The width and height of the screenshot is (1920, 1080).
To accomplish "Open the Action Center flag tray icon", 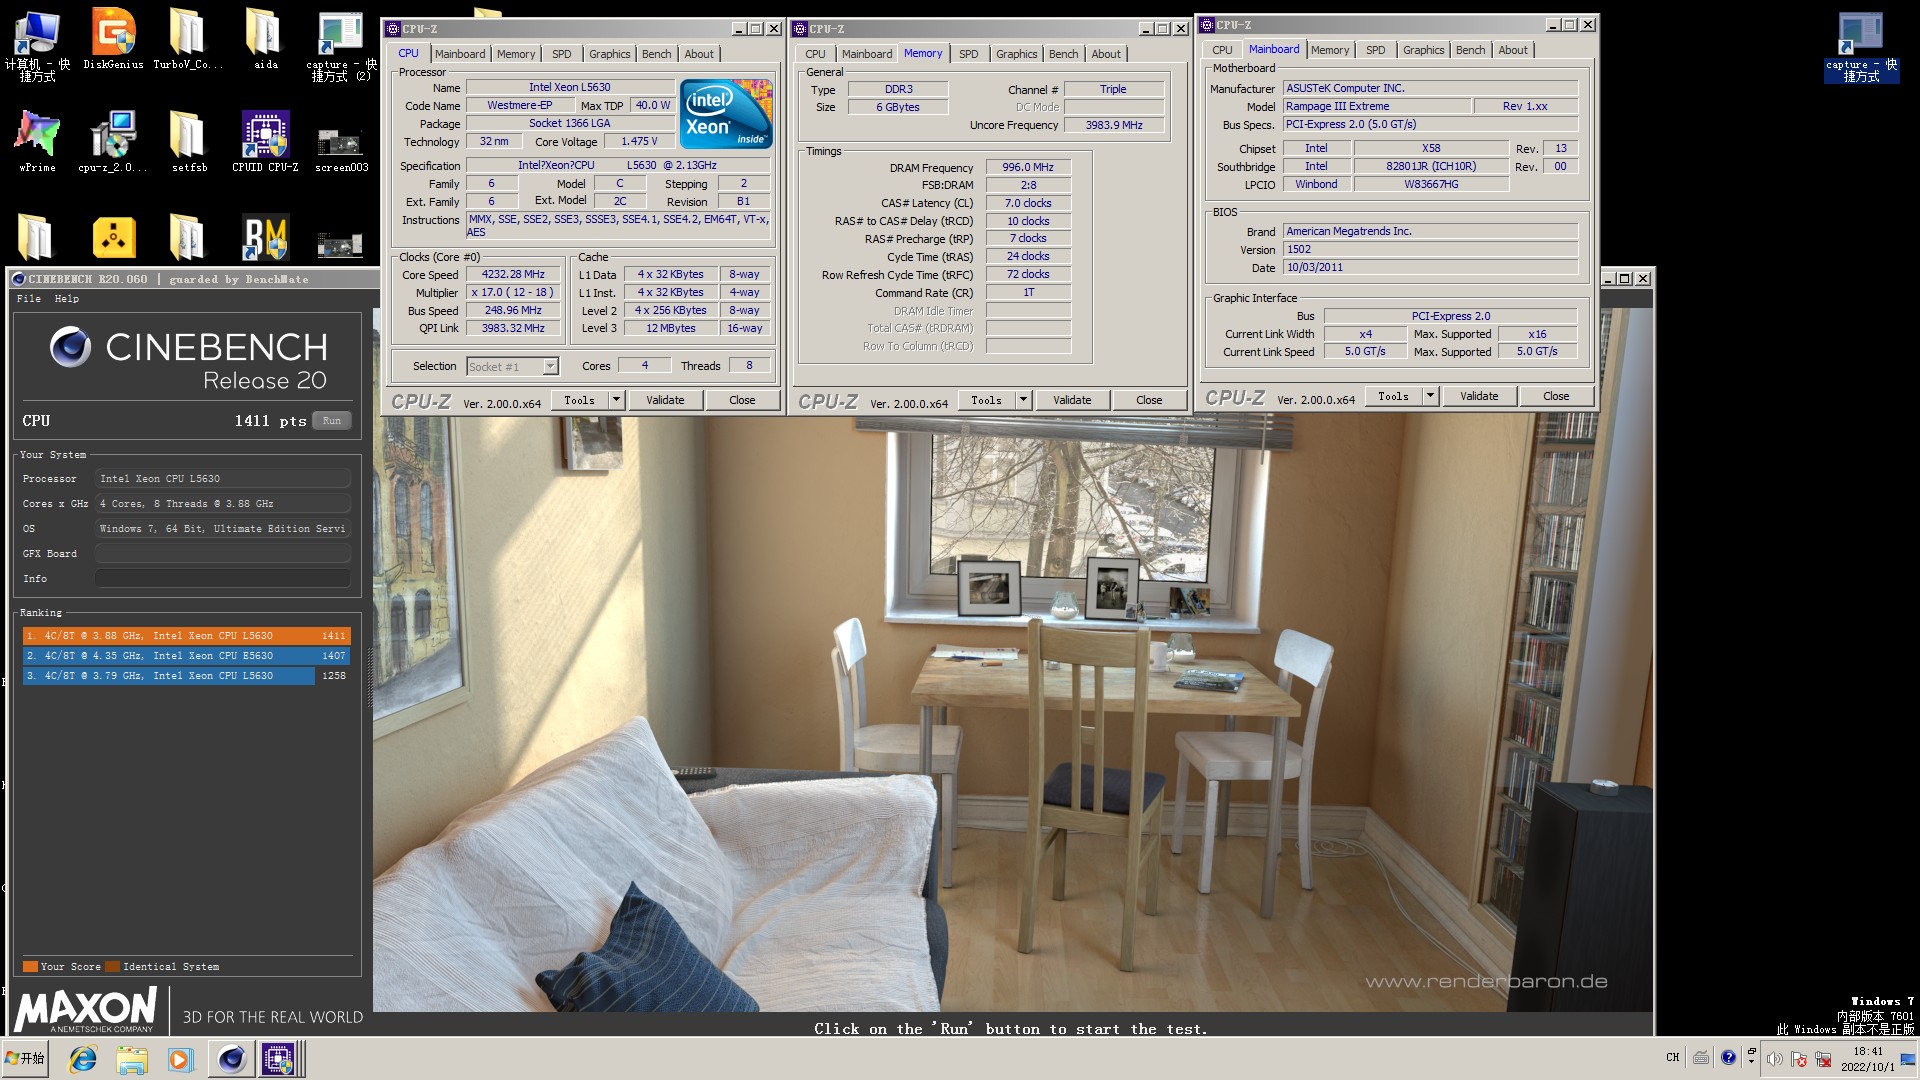I will pos(1799,1059).
